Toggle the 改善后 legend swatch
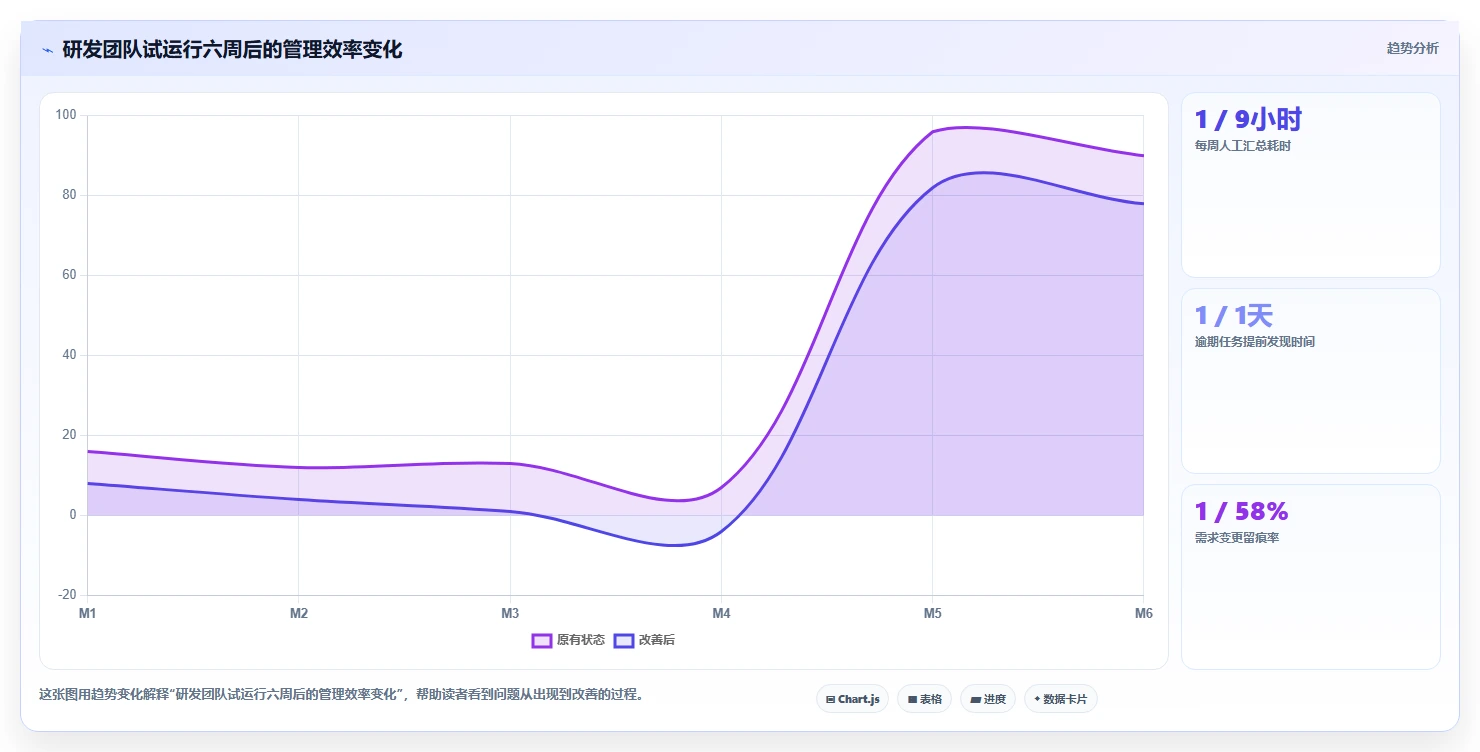Screen dimensions: 1480x752 (624, 640)
